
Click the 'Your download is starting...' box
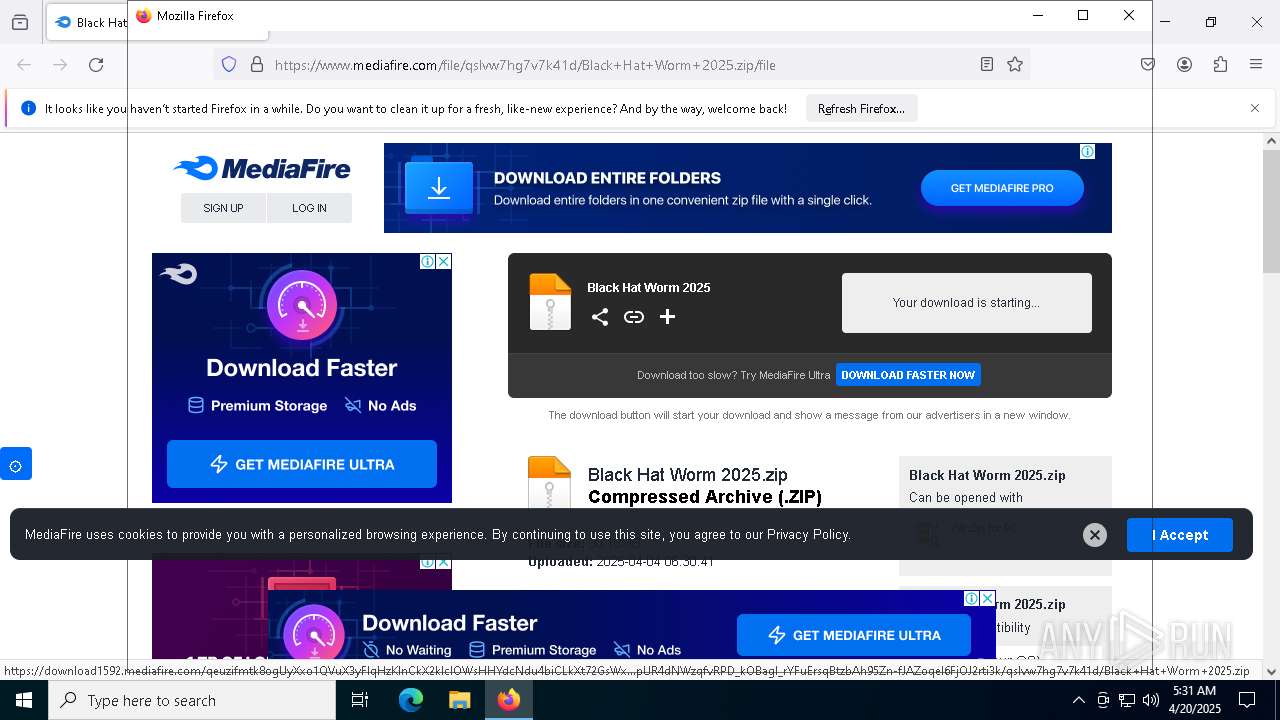point(966,303)
